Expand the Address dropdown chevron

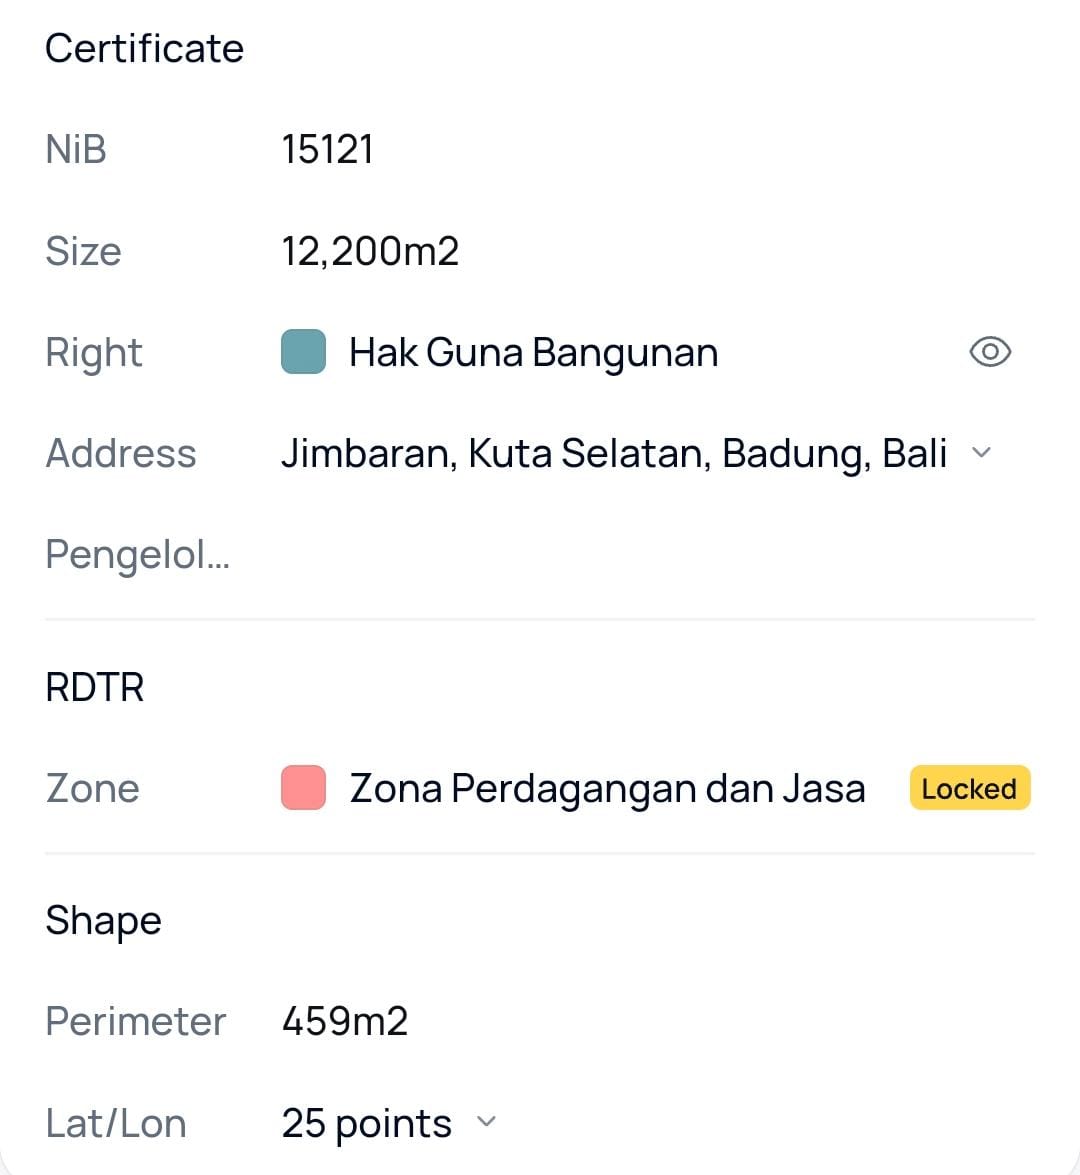(x=982, y=453)
